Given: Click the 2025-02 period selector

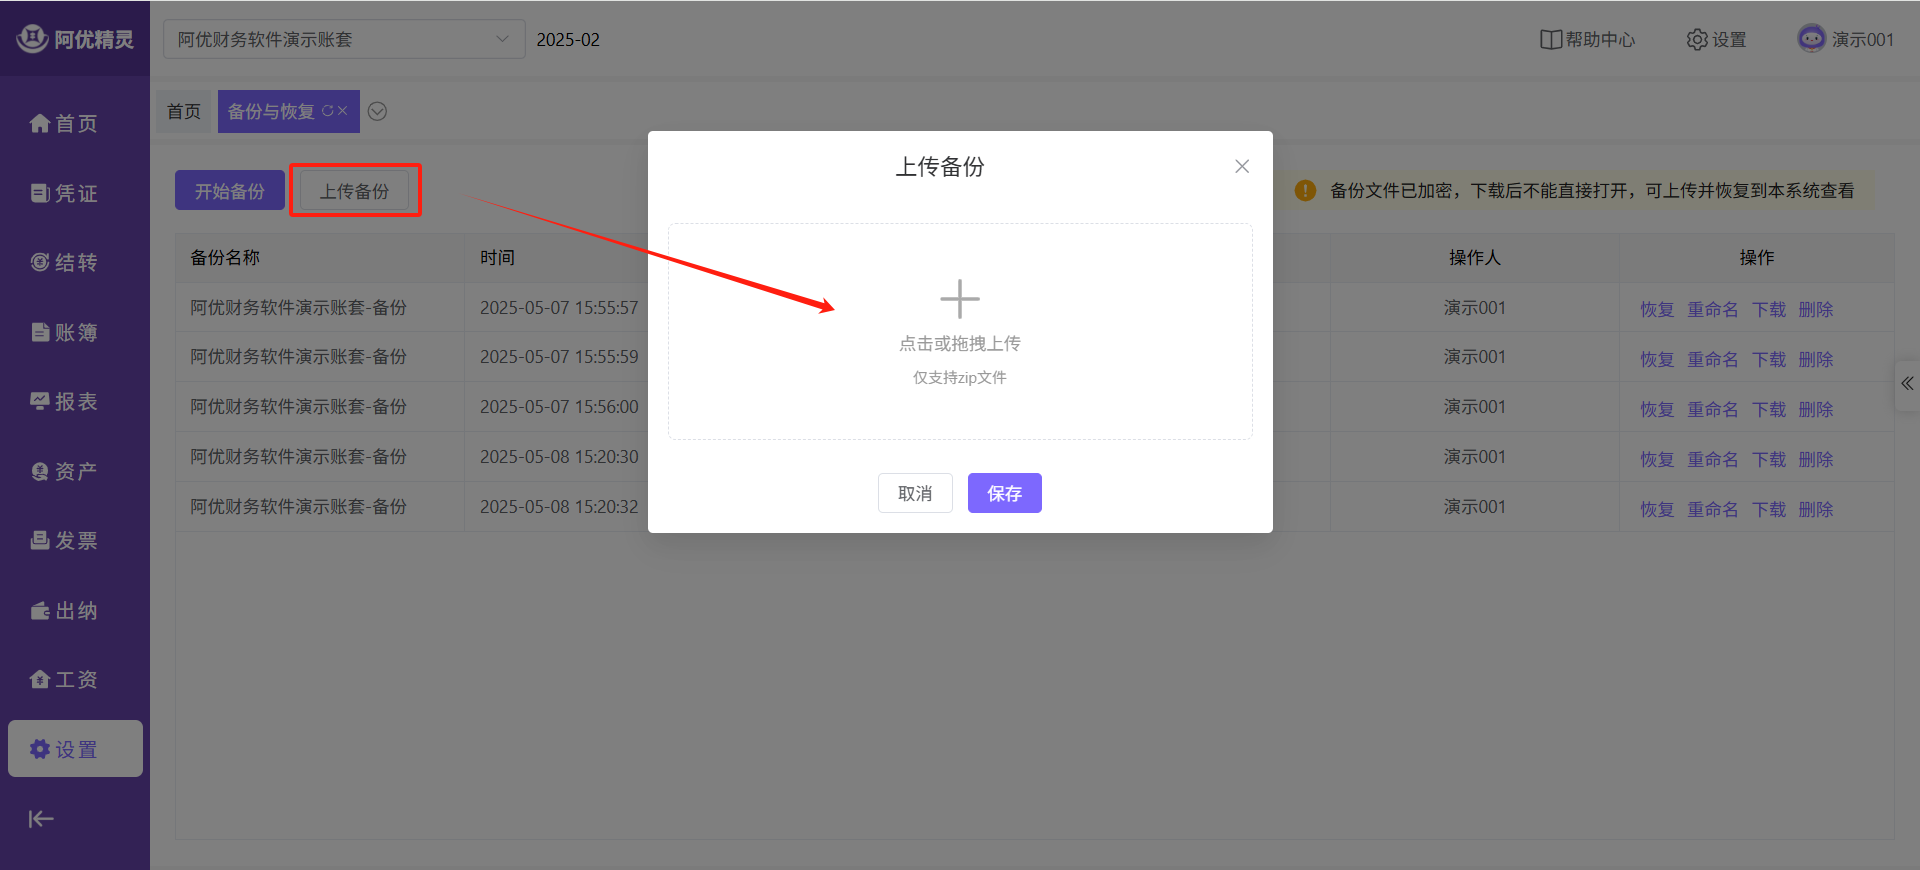Looking at the screenshot, I should tap(568, 40).
